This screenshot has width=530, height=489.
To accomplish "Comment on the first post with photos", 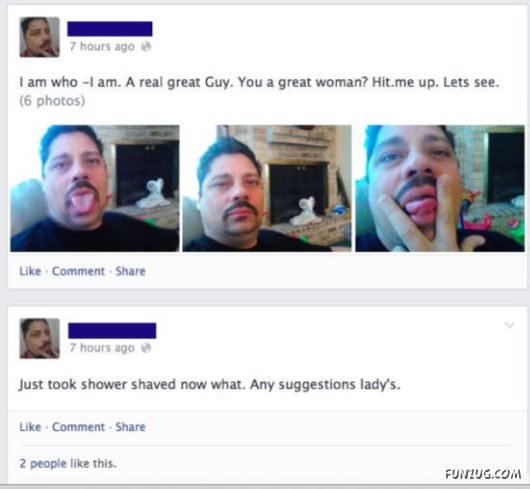I will coord(78,271).
